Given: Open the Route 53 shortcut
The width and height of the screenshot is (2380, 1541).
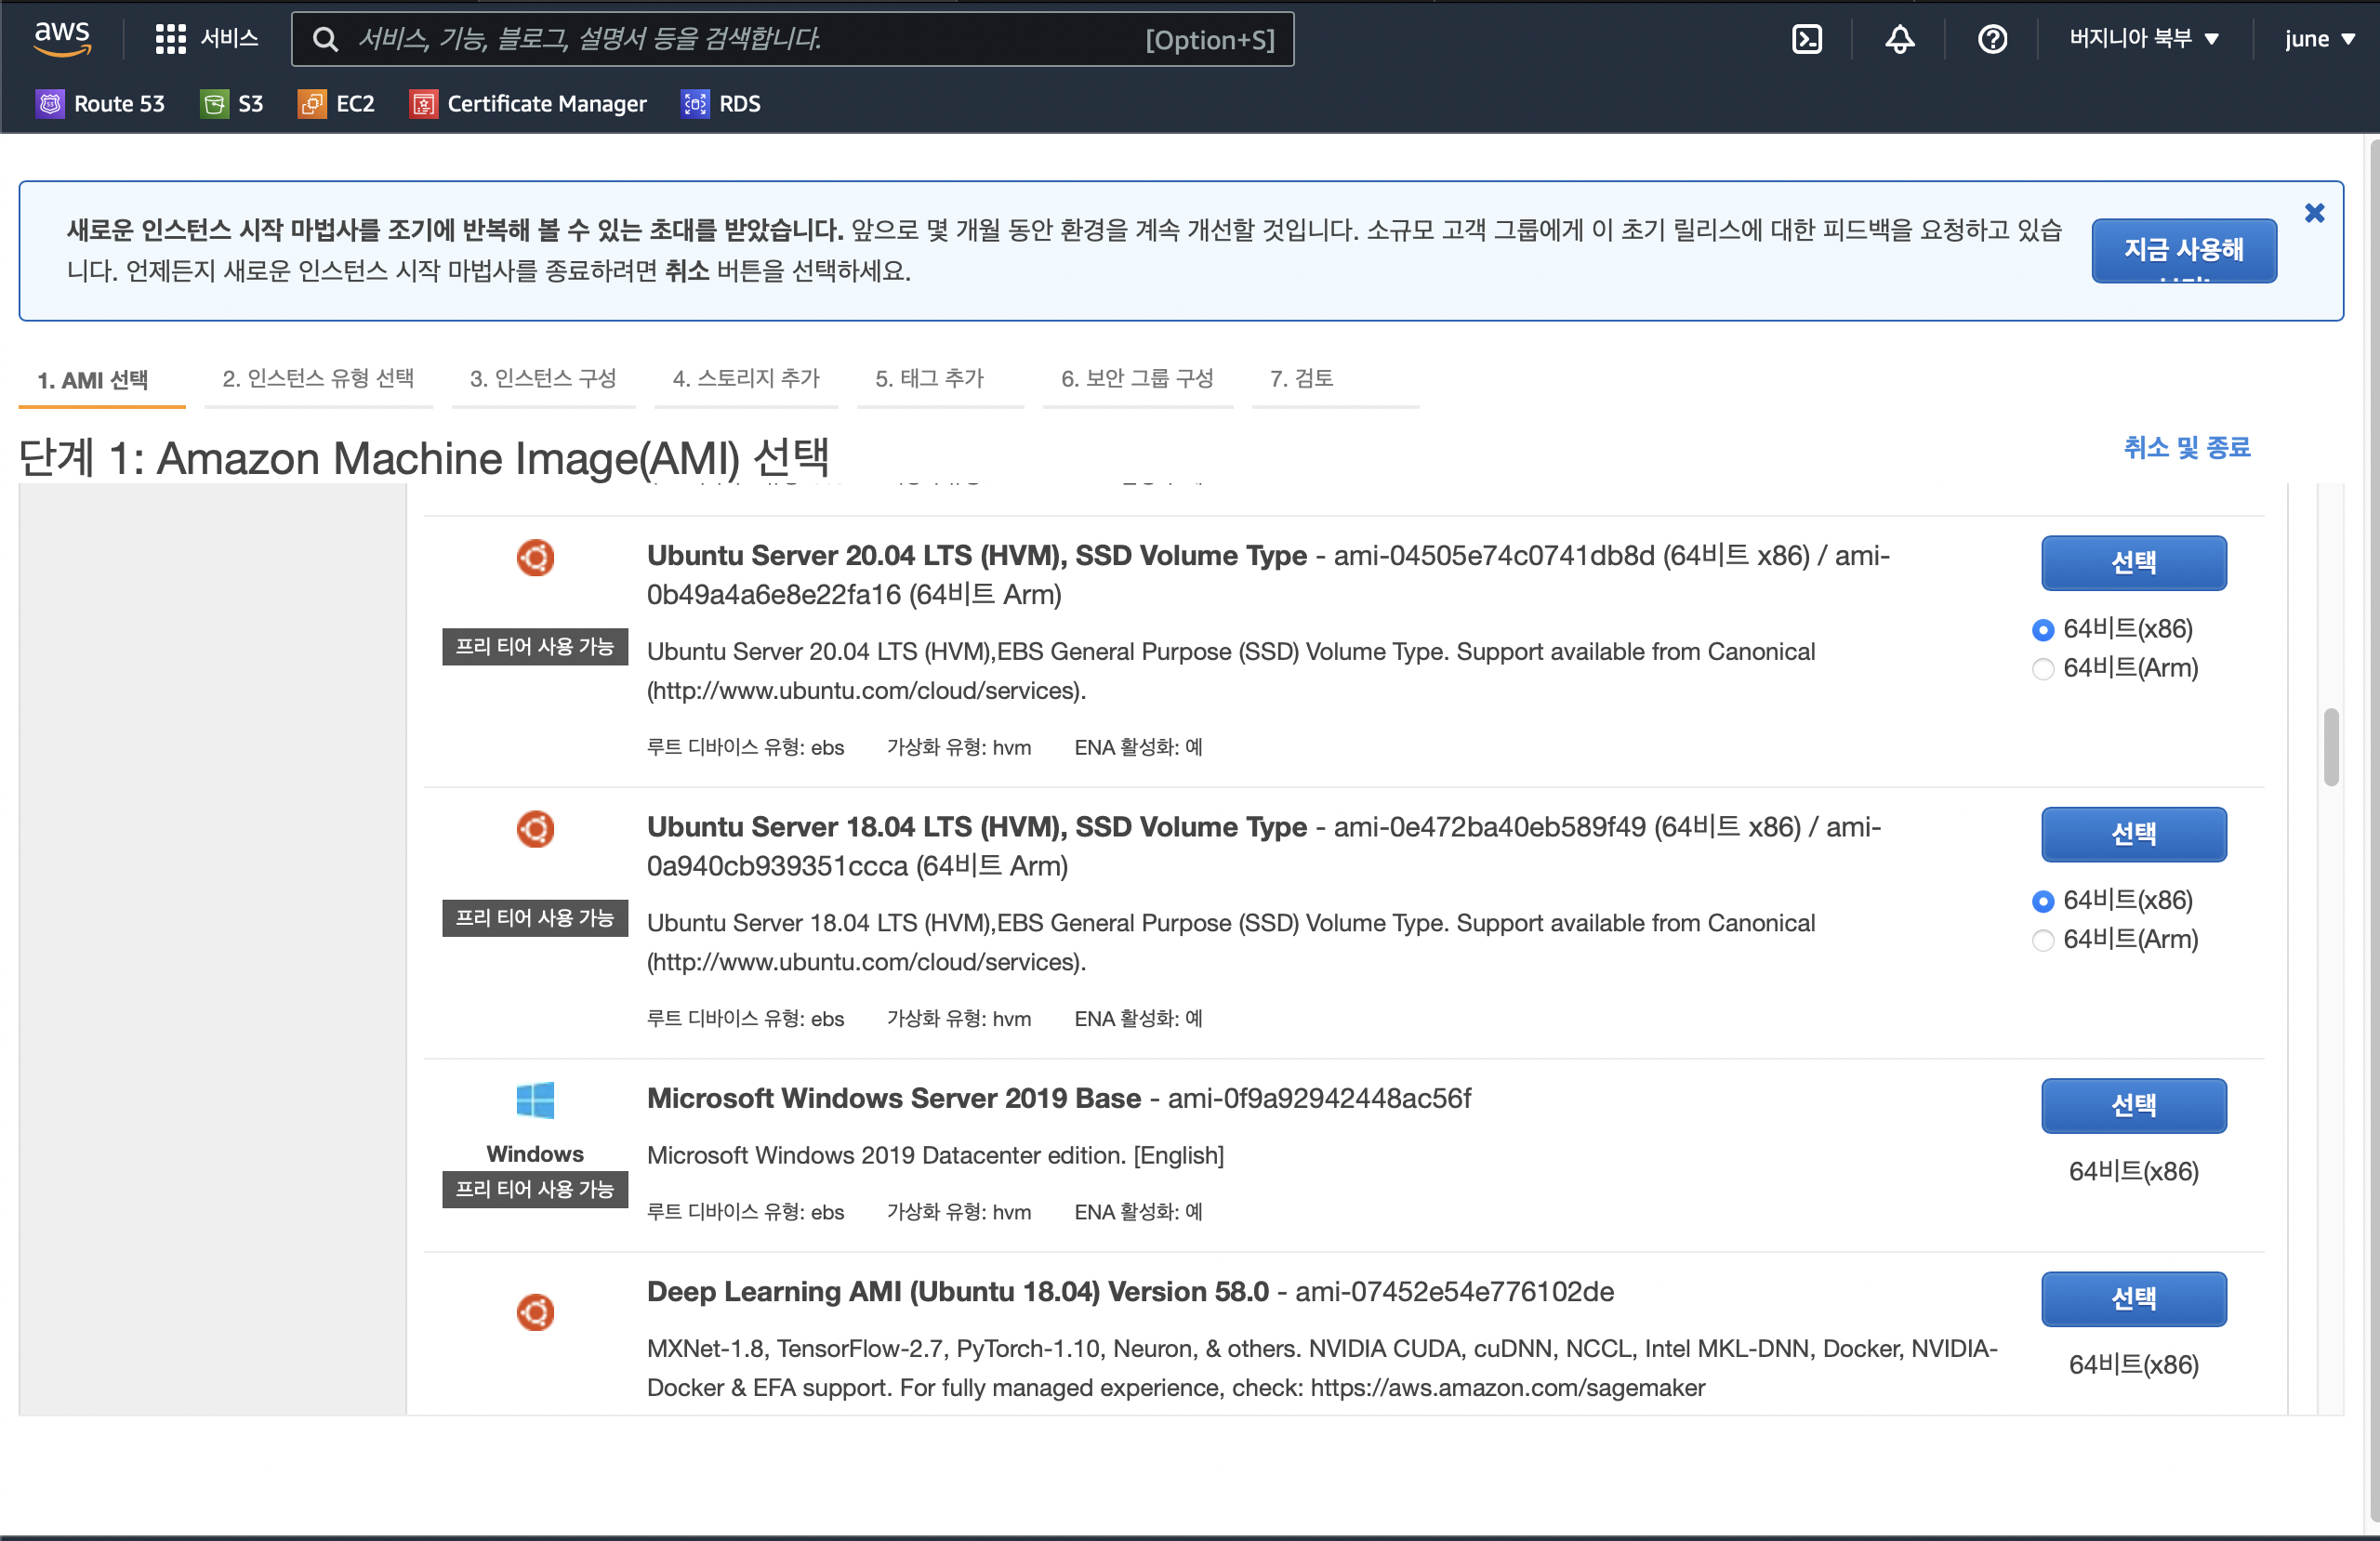Looking at the screenshot, I should 100,103.
